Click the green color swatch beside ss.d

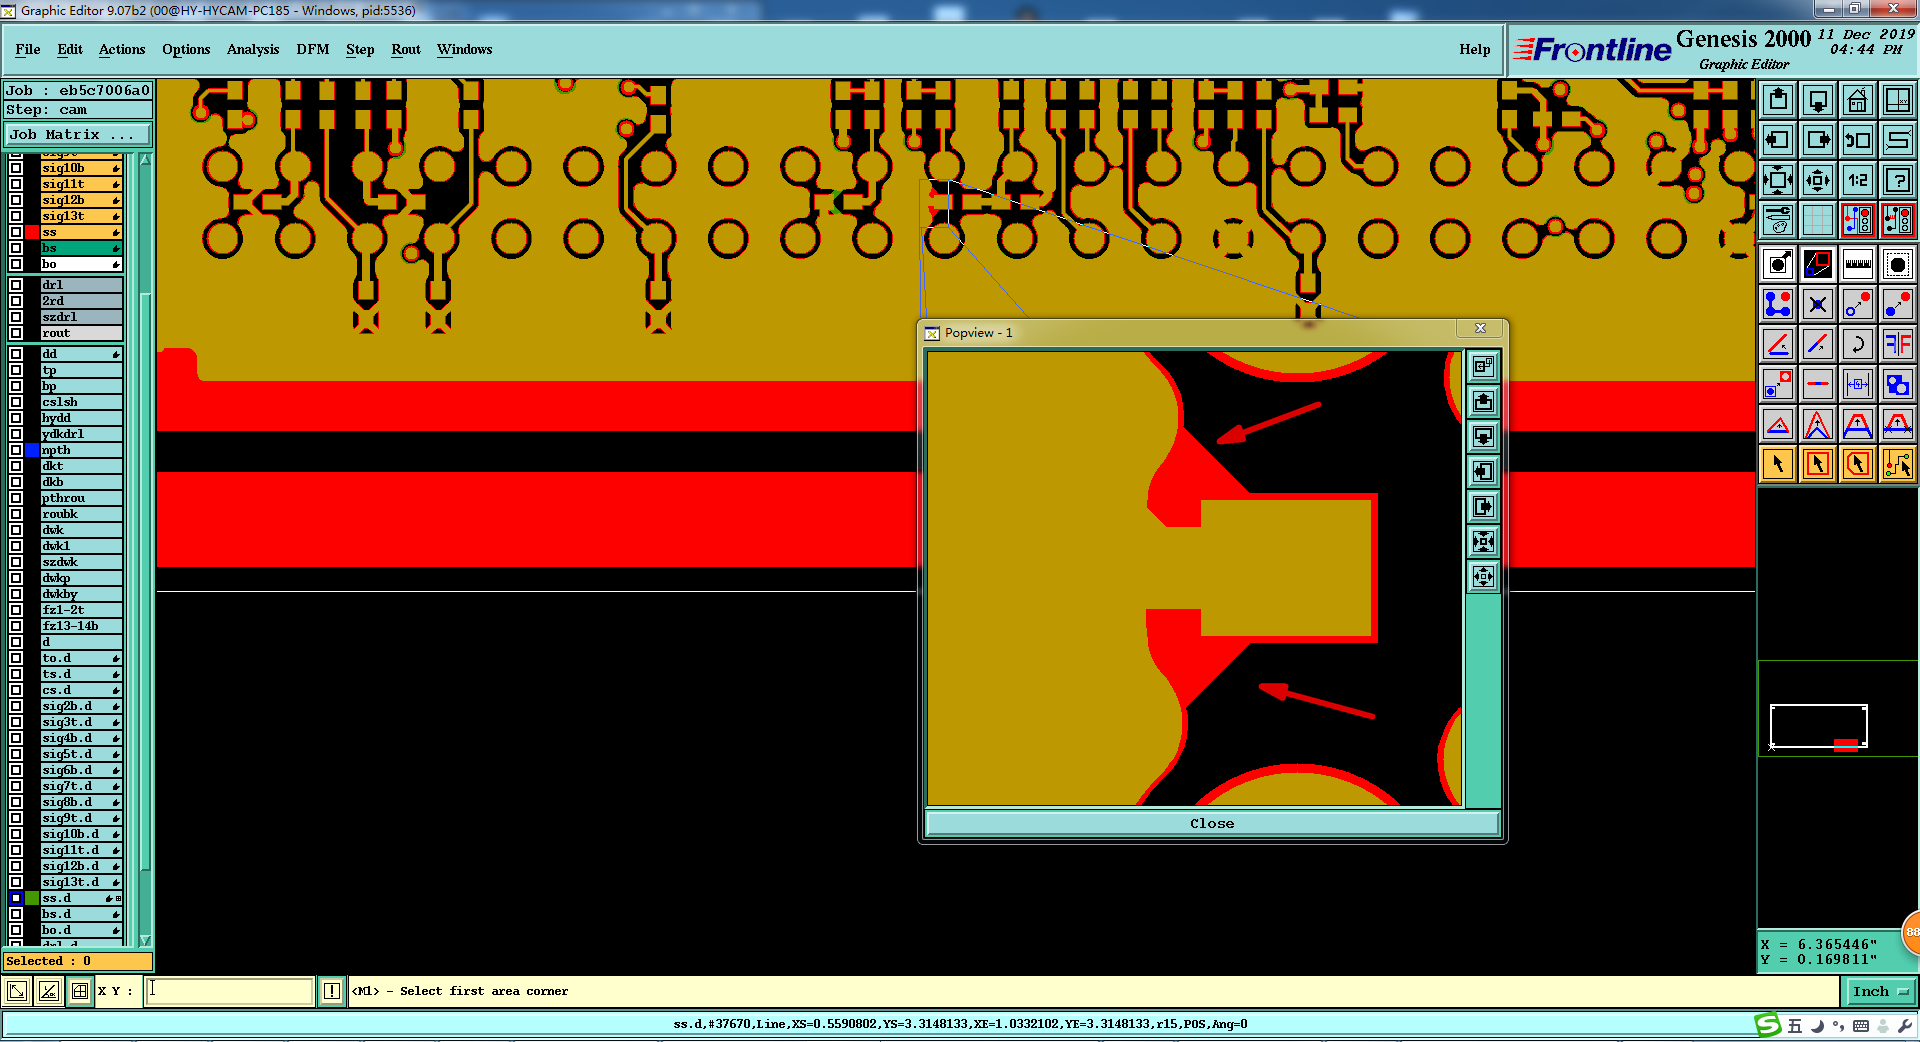click(32, 898)
